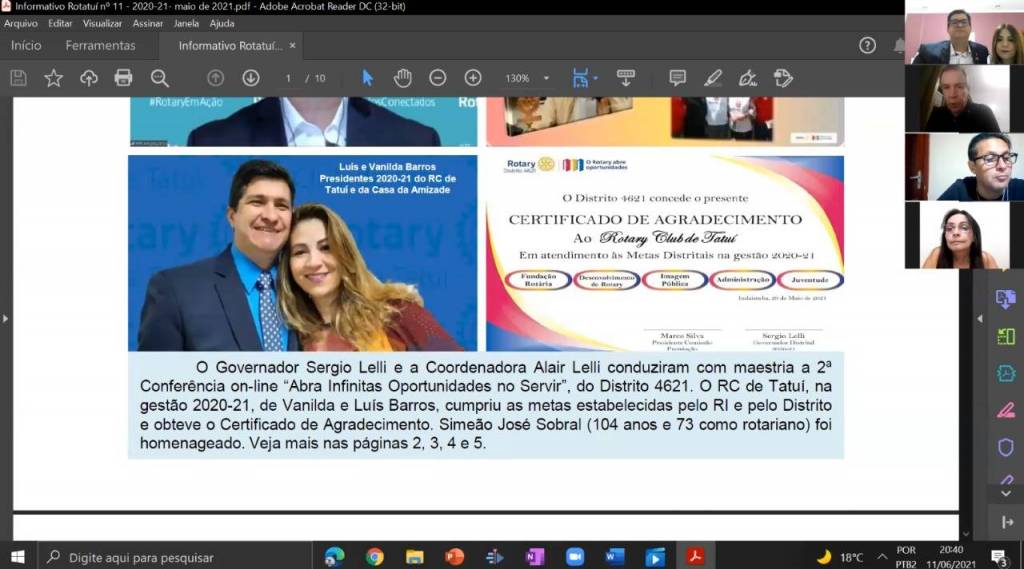Expand the left navigation pane arrow
The width and height of the screenshot is (1024, 569).
[x=5, y=319]
